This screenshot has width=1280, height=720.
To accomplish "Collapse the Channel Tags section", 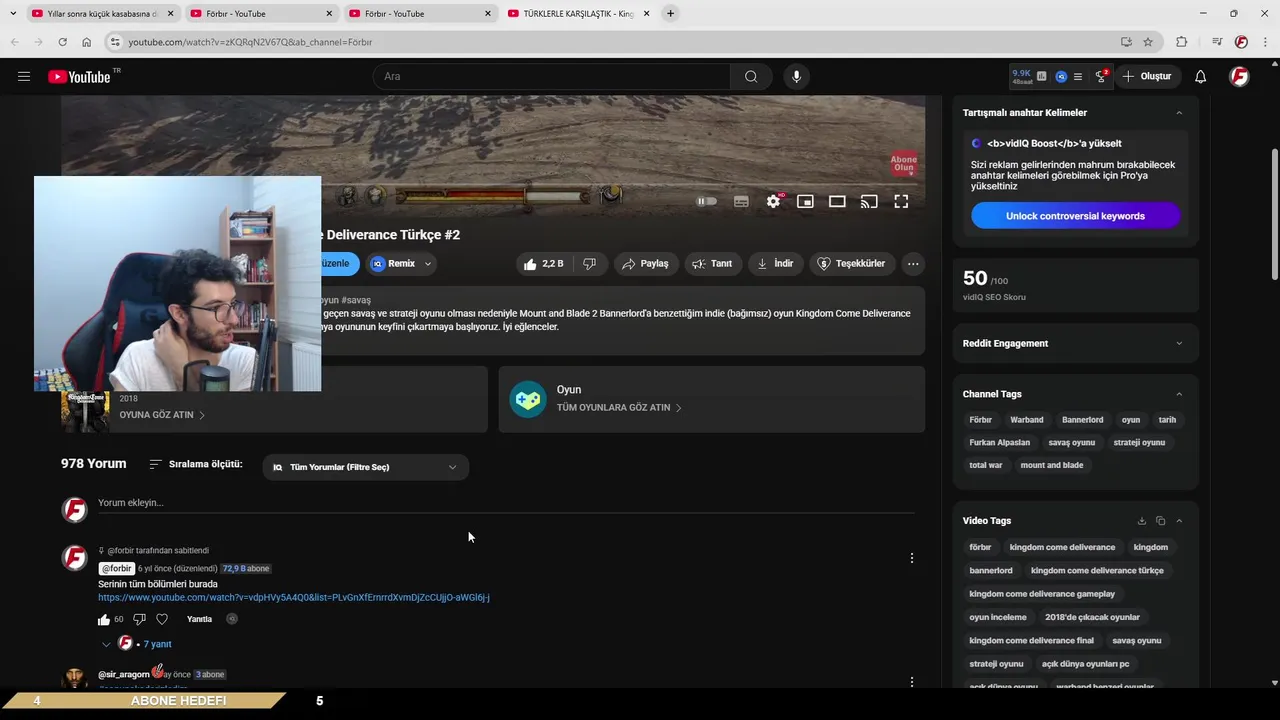I will pyautogui.click(x=1179, y=394).
